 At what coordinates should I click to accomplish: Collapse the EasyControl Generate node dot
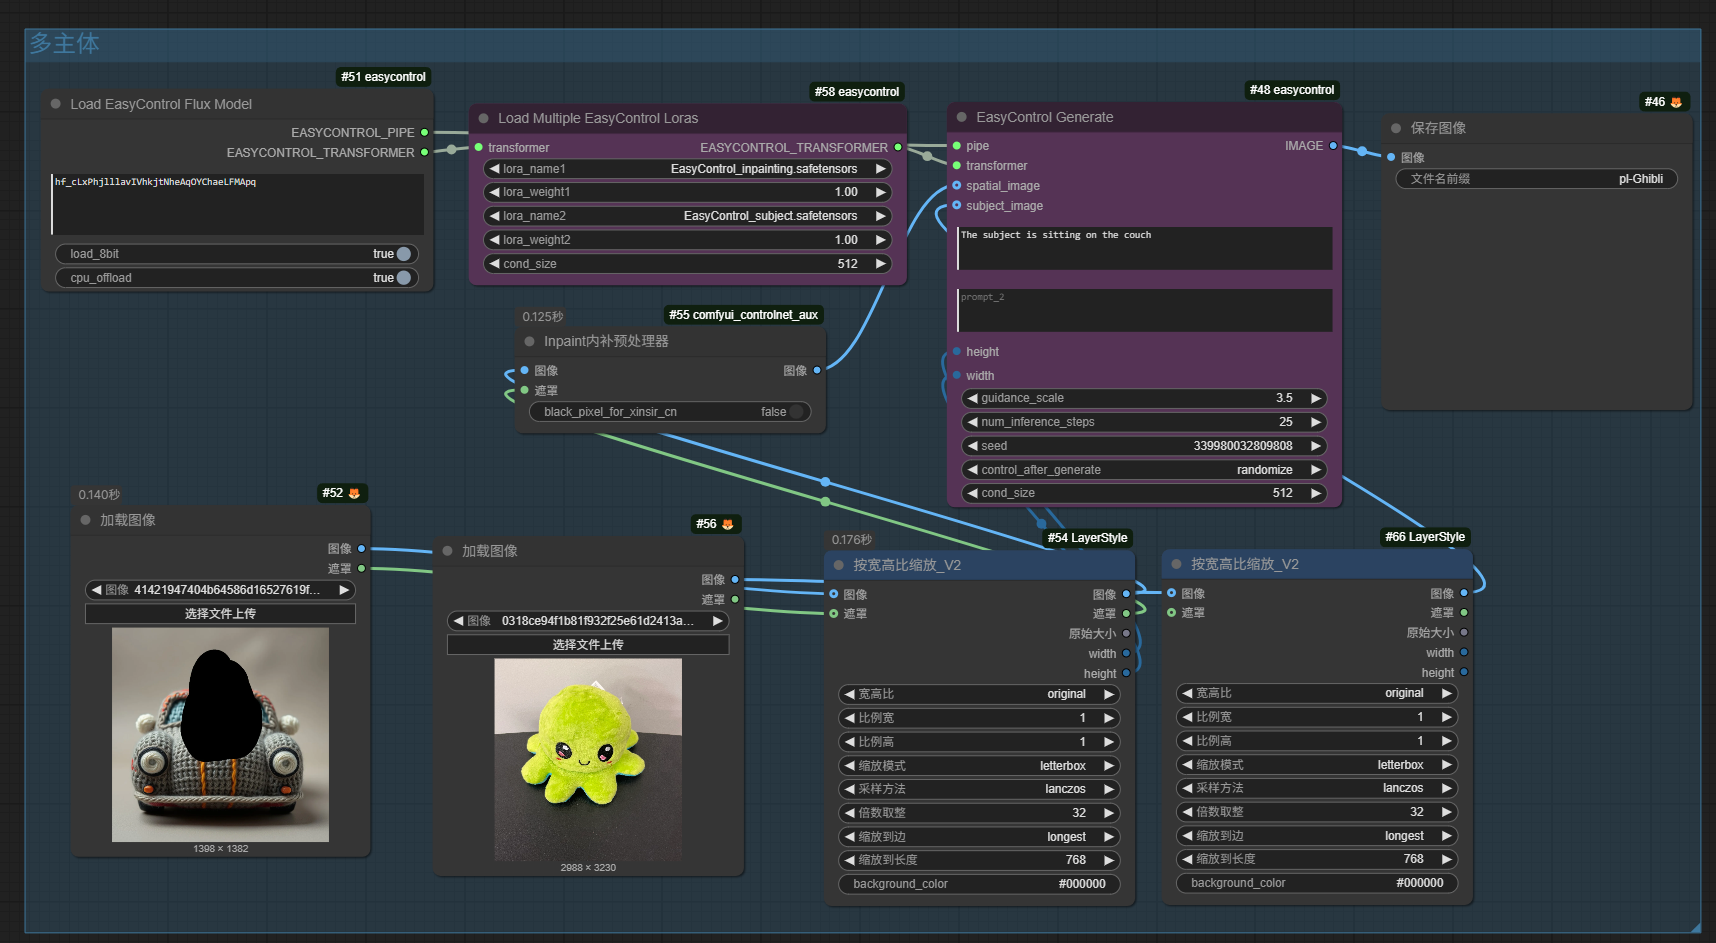pyautogui.click(x=962, y=117)
